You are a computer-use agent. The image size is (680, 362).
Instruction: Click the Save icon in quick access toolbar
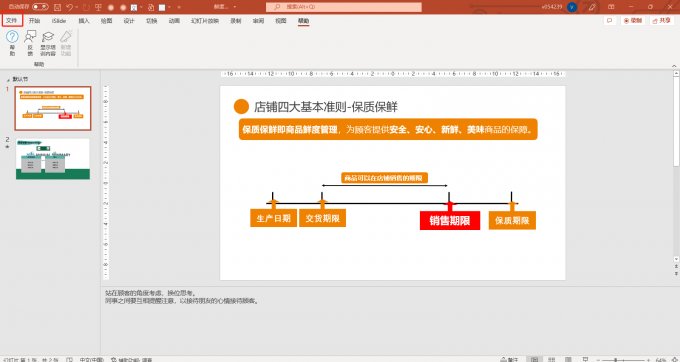click(57, 7)
